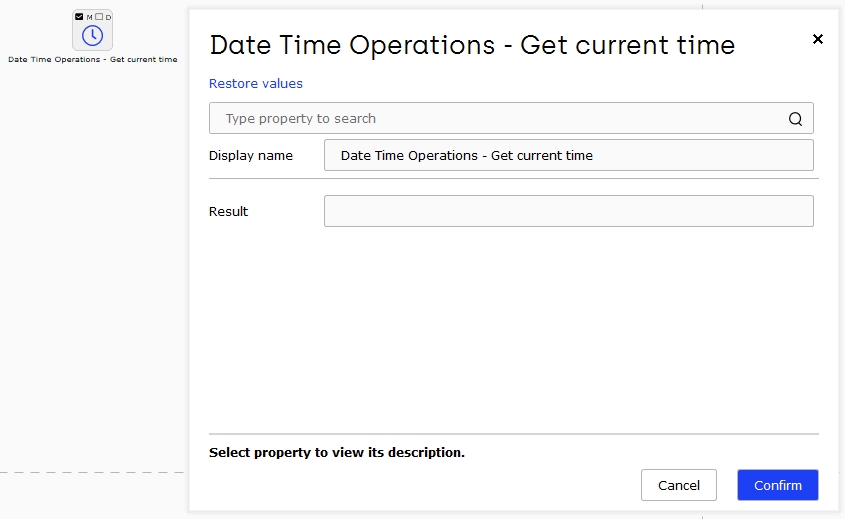Click the blue clock icon on the node
The image size is (845, 519).
(93, 36)
